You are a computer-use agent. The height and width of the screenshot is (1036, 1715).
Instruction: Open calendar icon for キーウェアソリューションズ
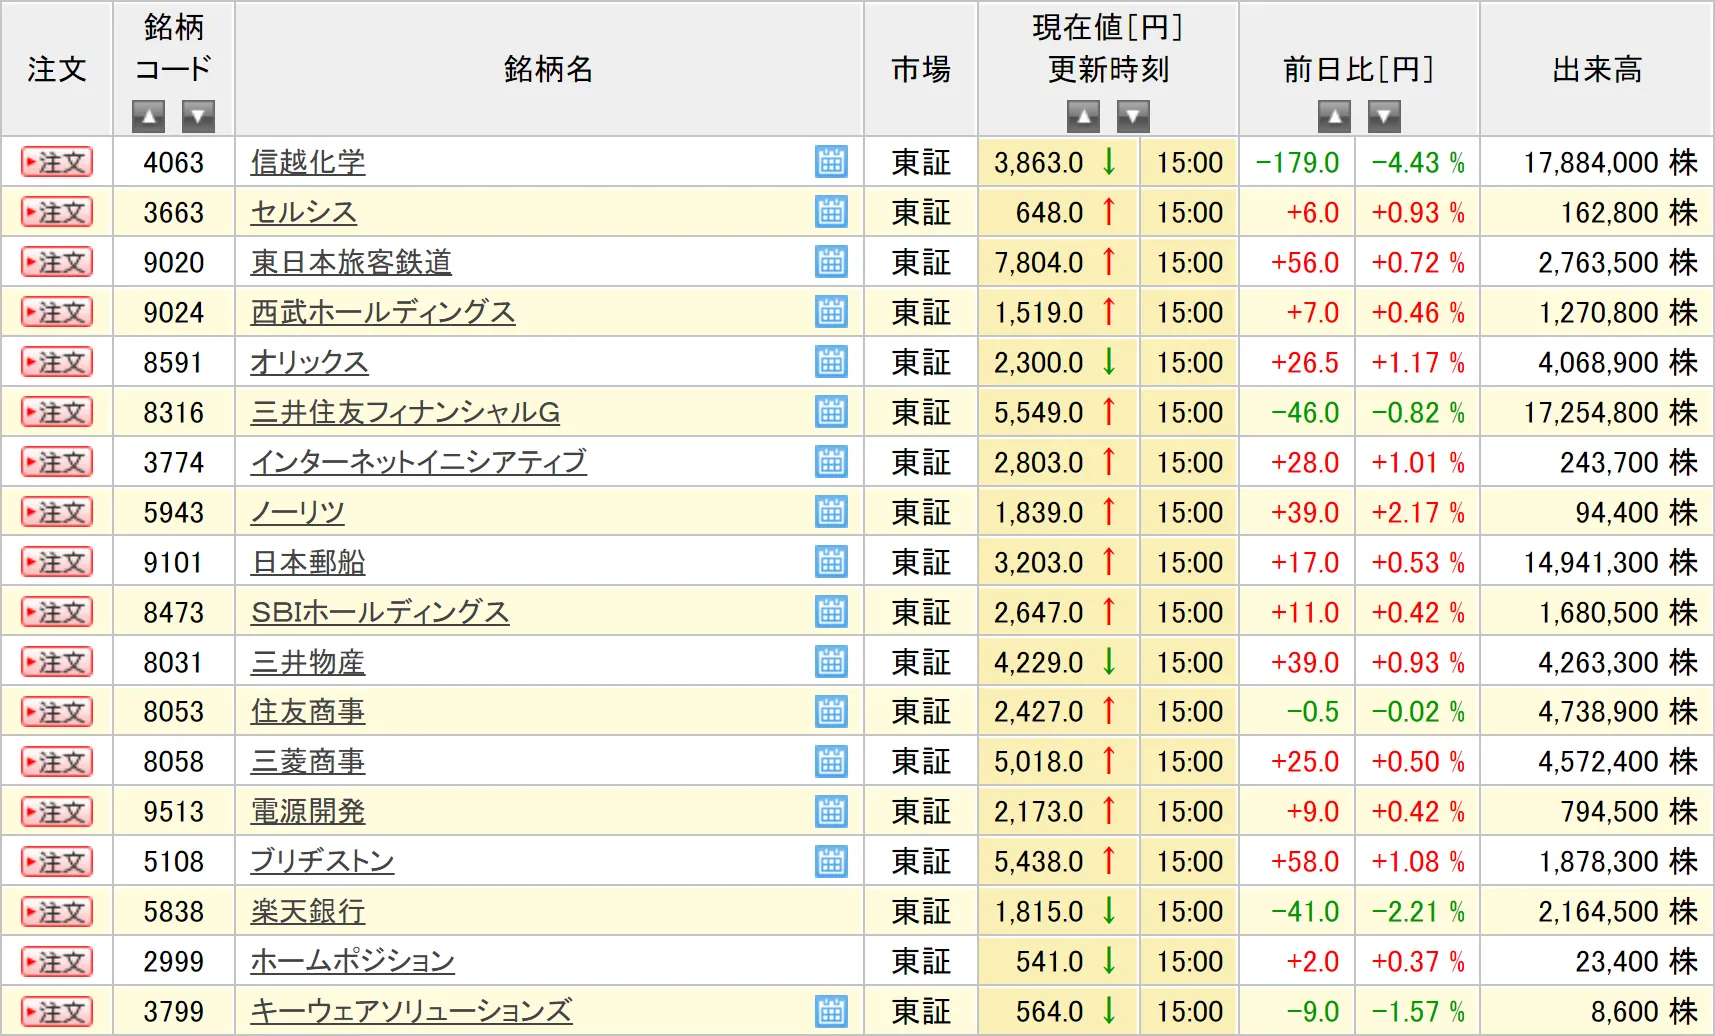tap(831, 1012)
